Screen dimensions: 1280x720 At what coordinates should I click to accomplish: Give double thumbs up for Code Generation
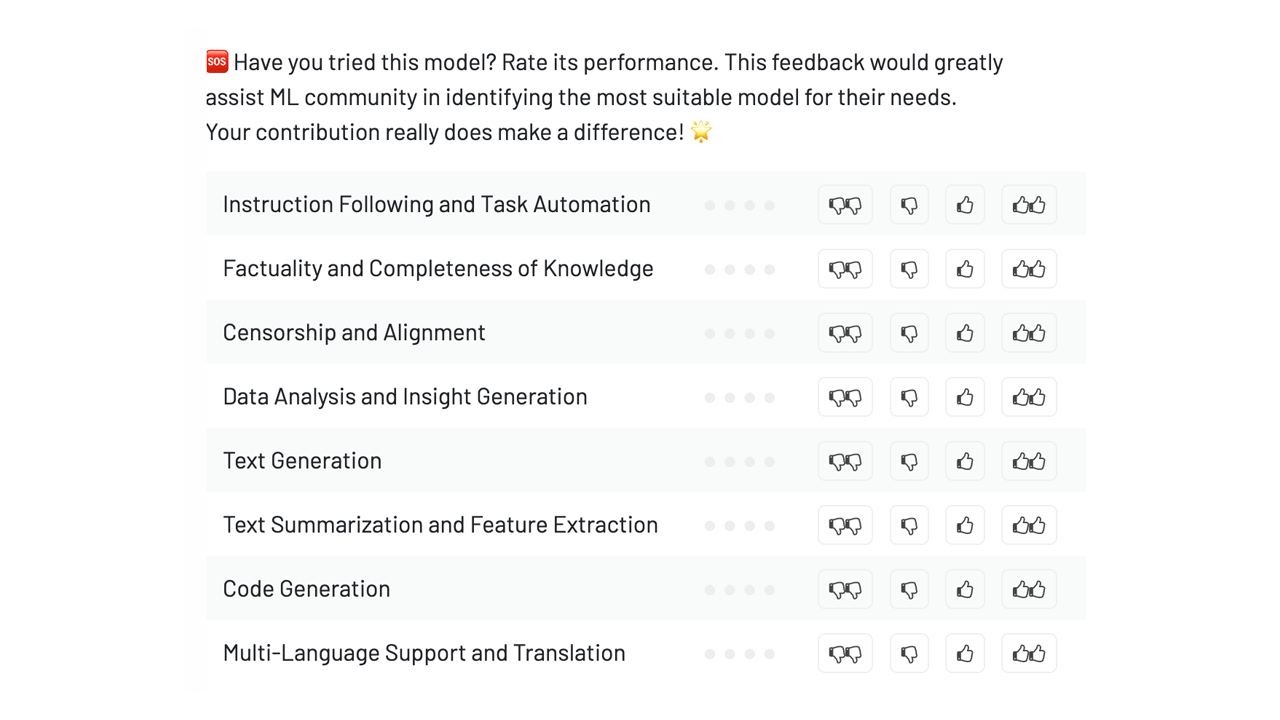coord(1029,588)
